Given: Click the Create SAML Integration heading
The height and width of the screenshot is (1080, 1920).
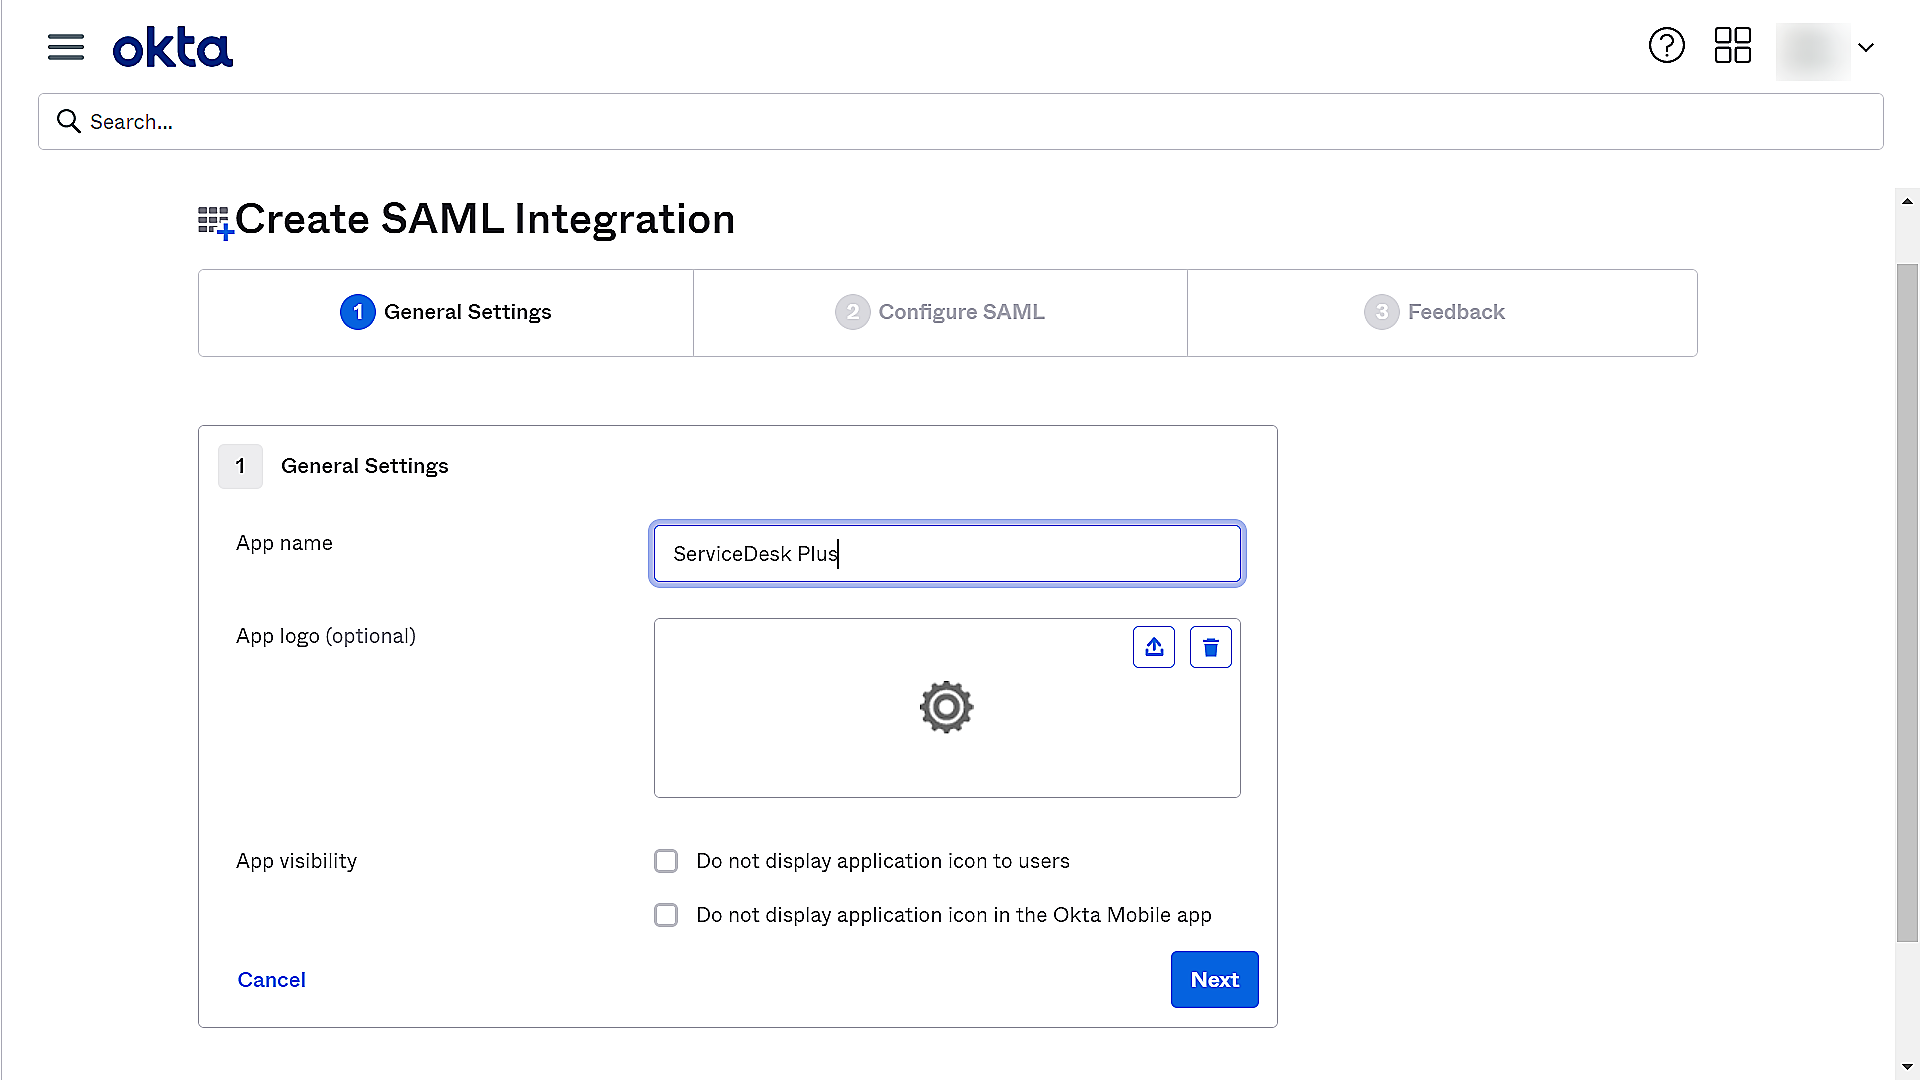Looking at the screenshot, I should (485, 219).
